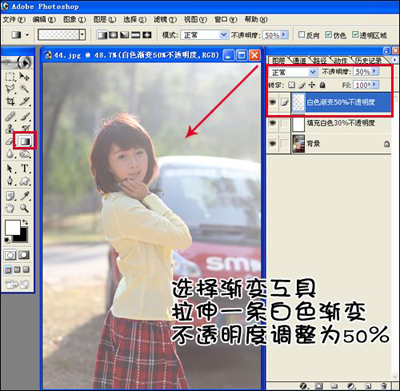This screenshot has width=400, height=391.
Task: Open Layers panel Fill 100% arrow
Action: pyautogui.click(x=375, y=85)
